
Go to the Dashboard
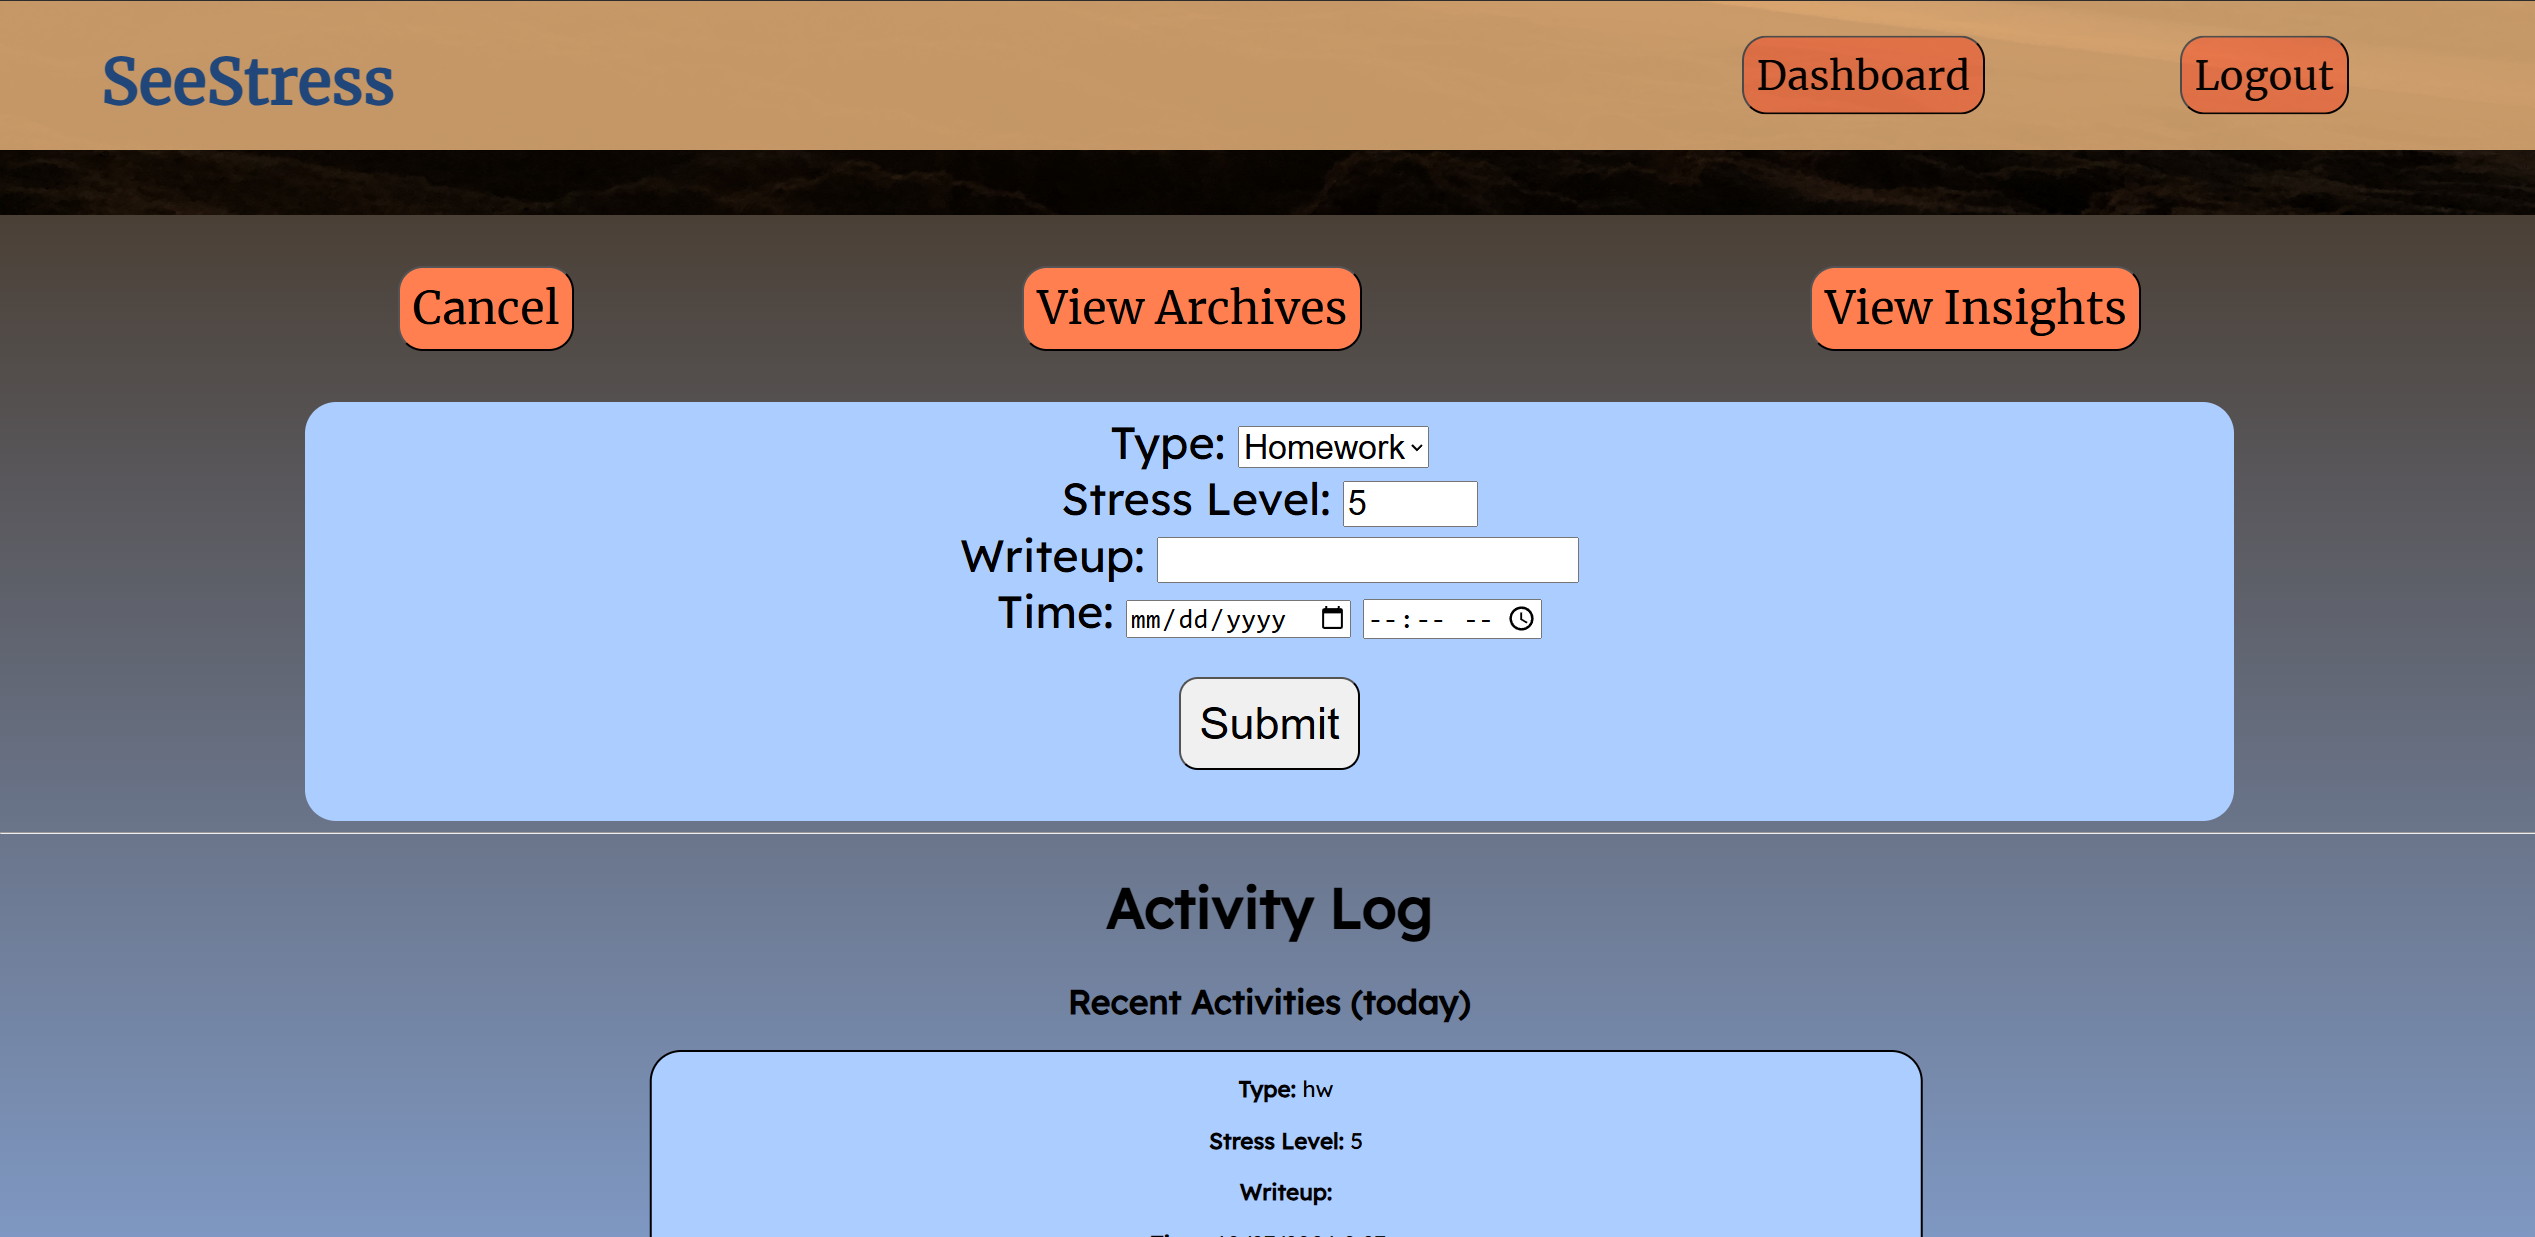pyautogui.click(x=1862, y=76)
